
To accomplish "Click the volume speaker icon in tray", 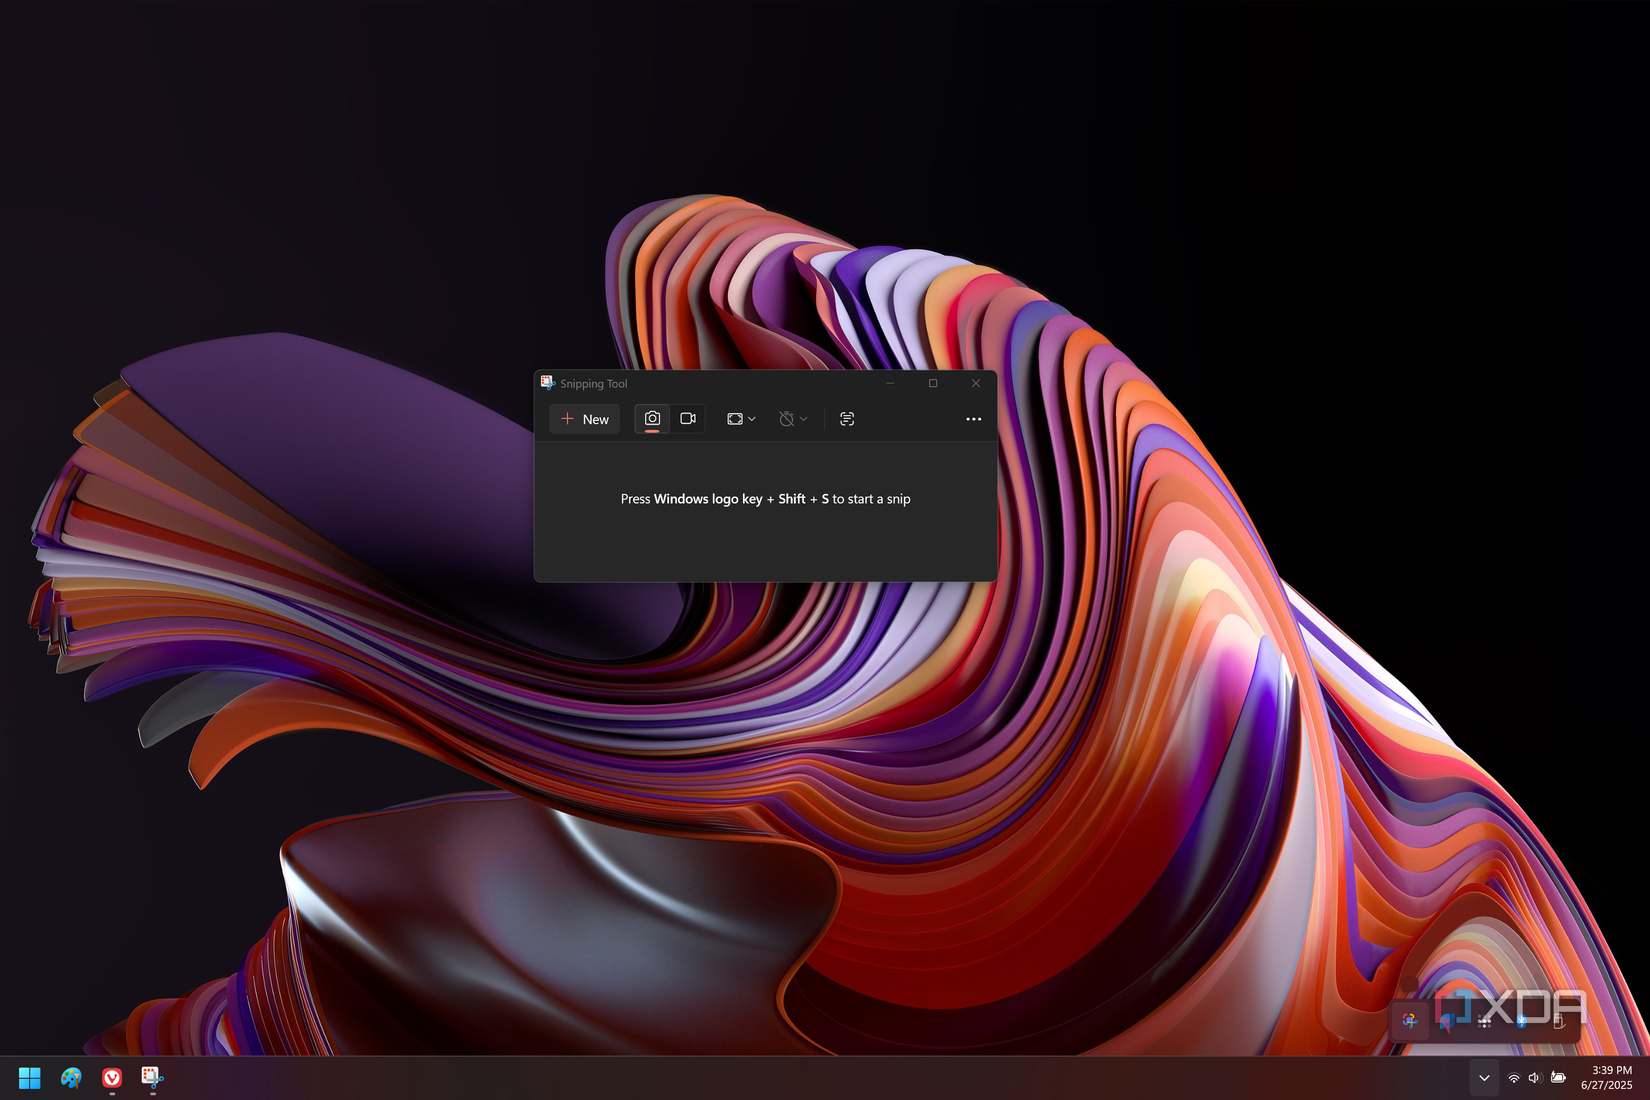I will [x=1534, y=1078].
